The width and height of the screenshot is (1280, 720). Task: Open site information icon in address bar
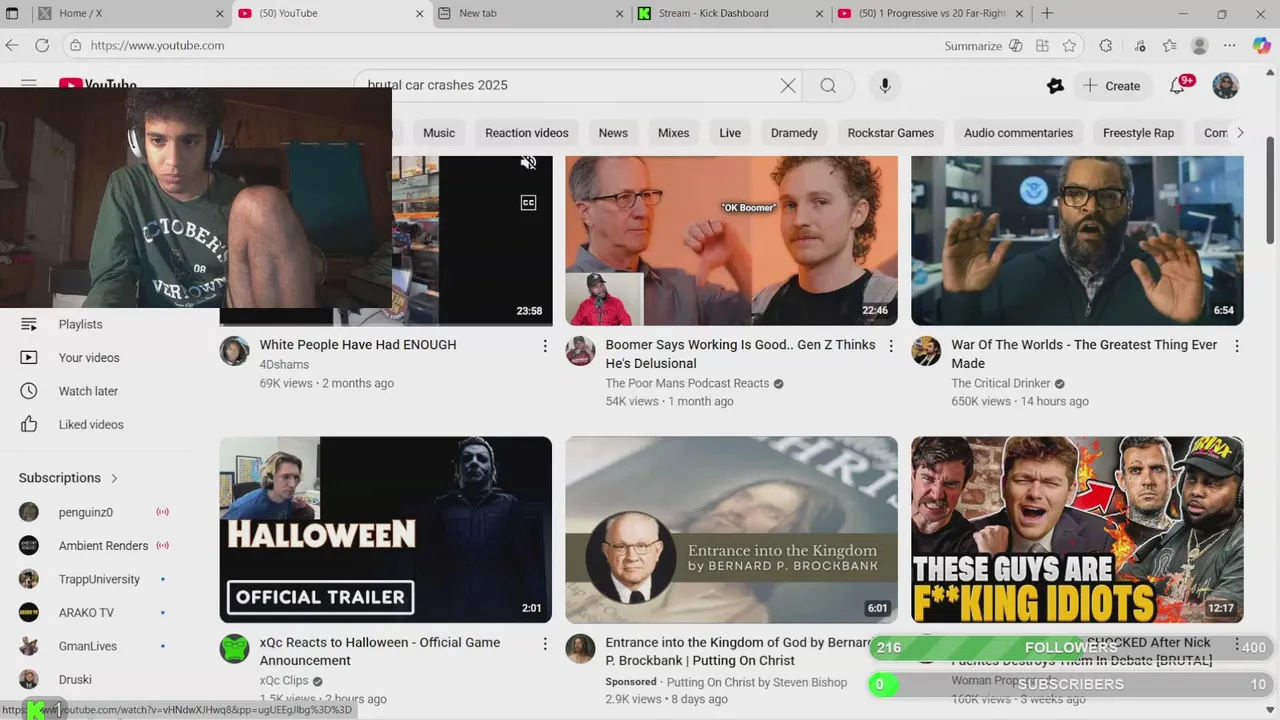(x=75, y=45)
